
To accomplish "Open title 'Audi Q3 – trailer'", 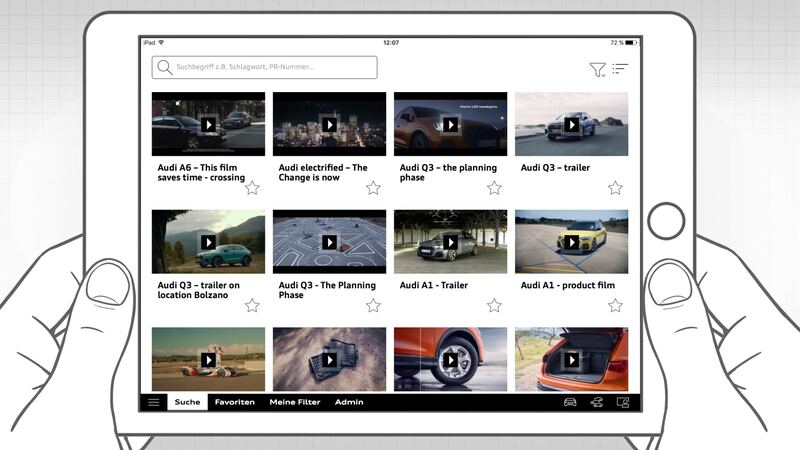I will (555, 167).
